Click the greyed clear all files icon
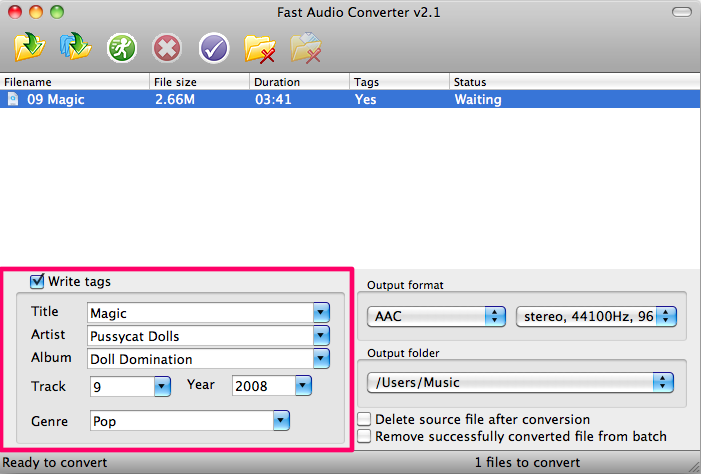The width and height of the screenshot is (701, 474). click(306, 47)
